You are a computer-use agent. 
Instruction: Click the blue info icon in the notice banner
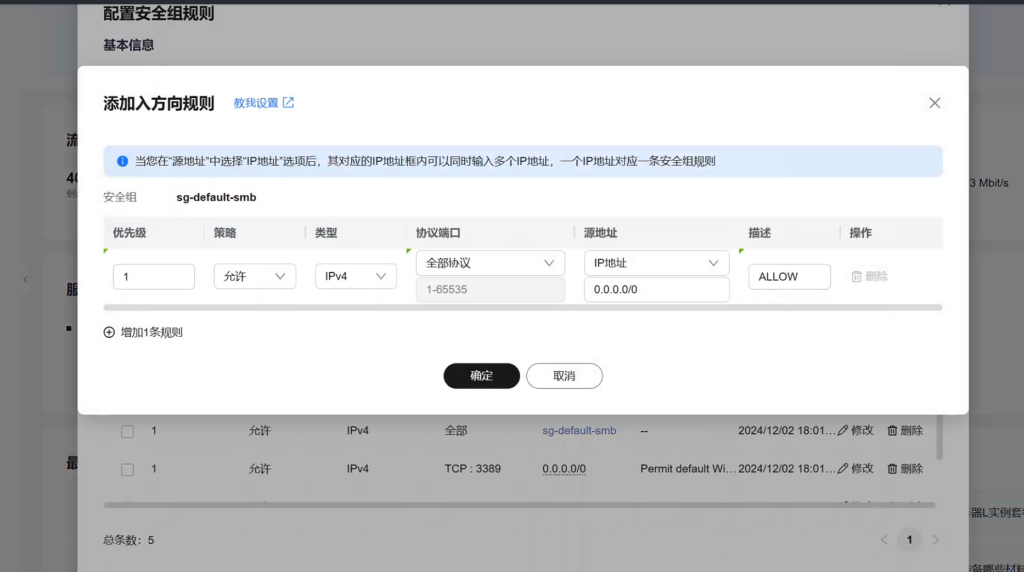122,161
